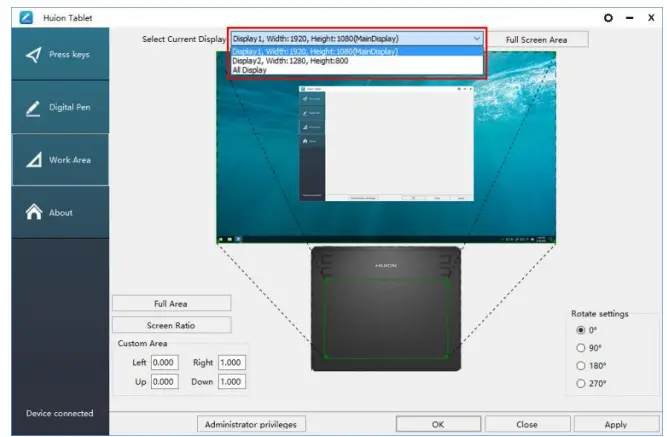Select the 180° rotation radio button

581,366
